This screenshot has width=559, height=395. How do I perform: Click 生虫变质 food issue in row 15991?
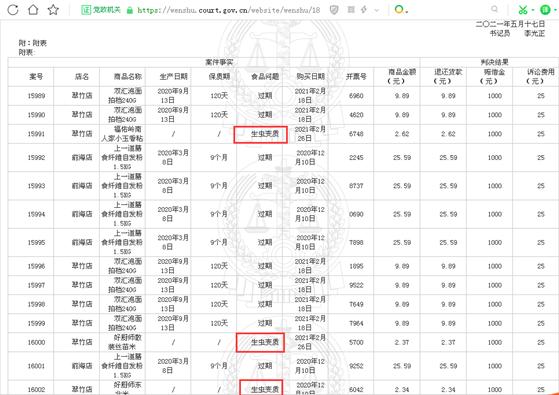[265, 134]
